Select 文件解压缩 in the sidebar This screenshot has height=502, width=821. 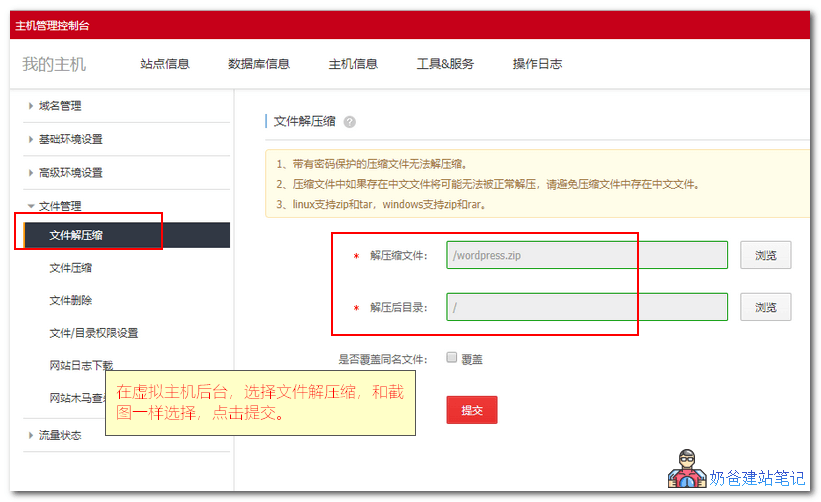pyautogui.click(x=127, y=235)
